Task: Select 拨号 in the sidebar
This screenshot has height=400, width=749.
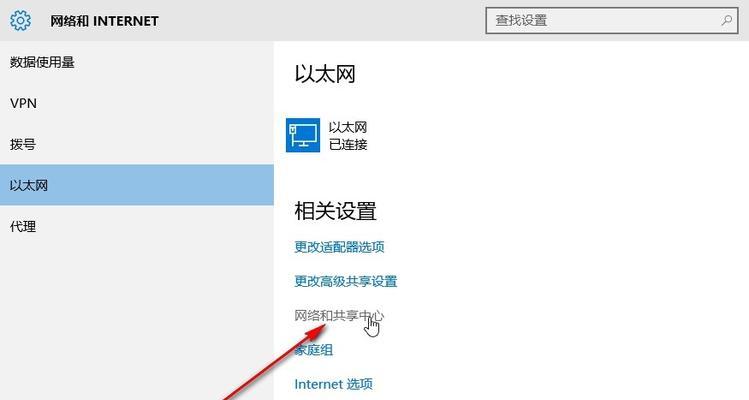Action: click(x=23, y=144)
